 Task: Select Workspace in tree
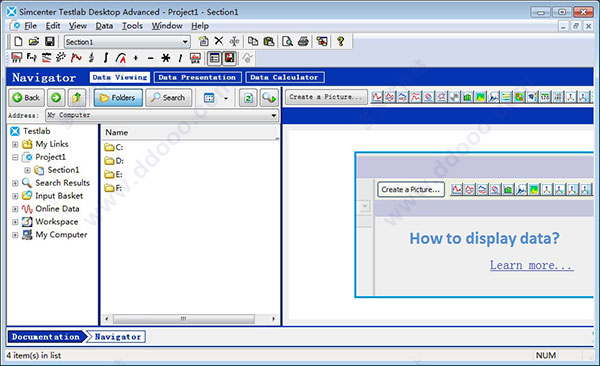coord(57,222)
